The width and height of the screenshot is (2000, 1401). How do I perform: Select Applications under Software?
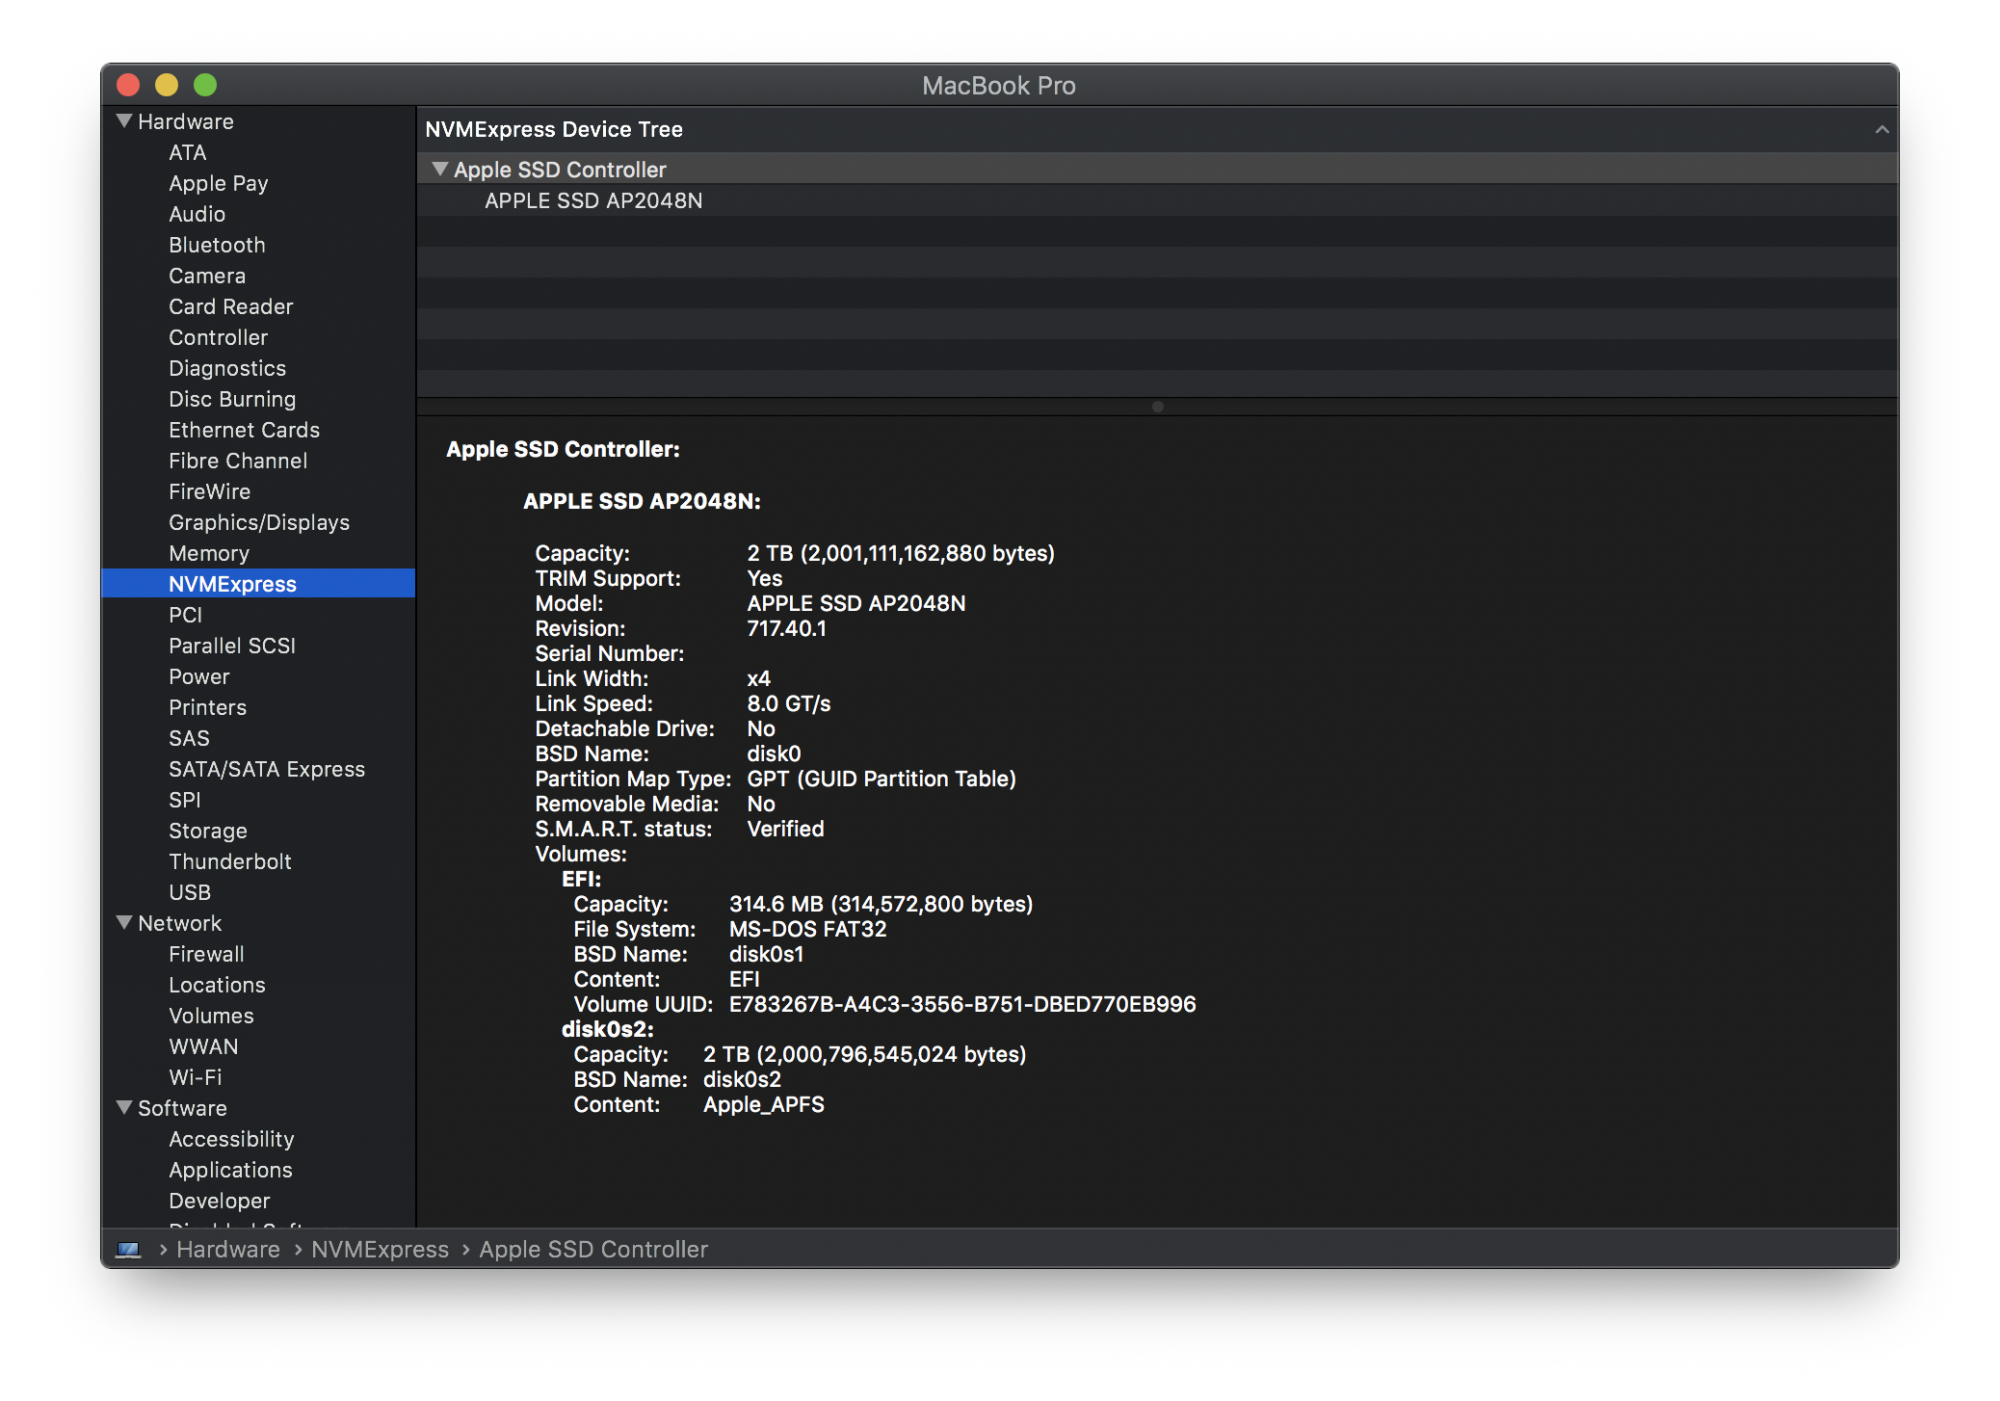(x=230, y=1169)
